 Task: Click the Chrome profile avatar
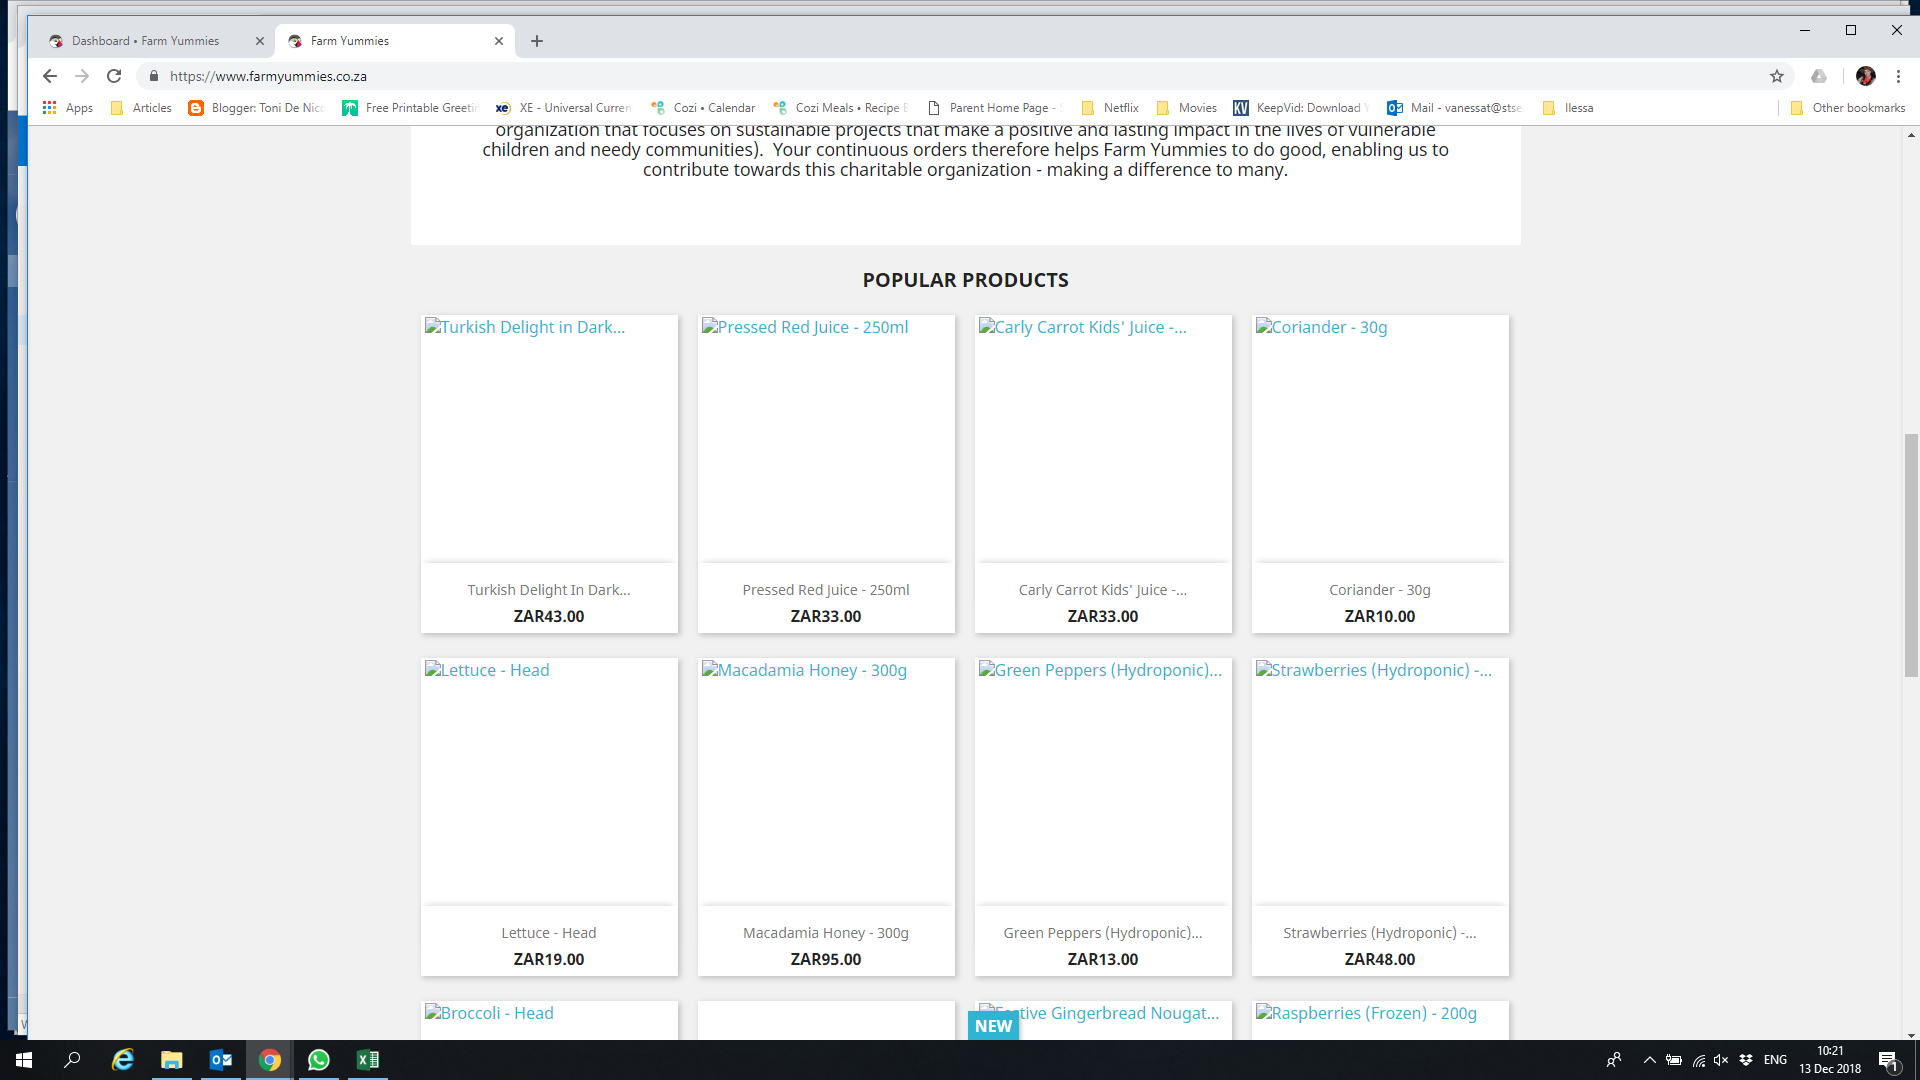click(x=1865, y=76)
